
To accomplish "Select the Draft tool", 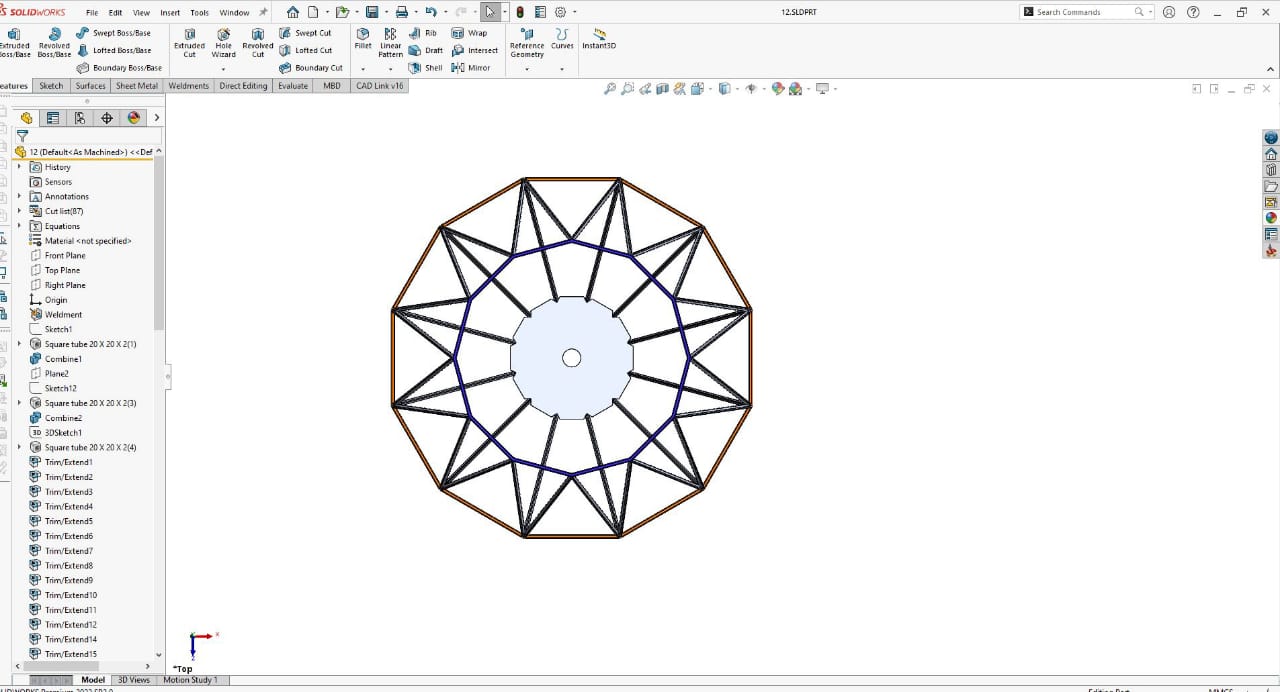I will click(426, 50).
